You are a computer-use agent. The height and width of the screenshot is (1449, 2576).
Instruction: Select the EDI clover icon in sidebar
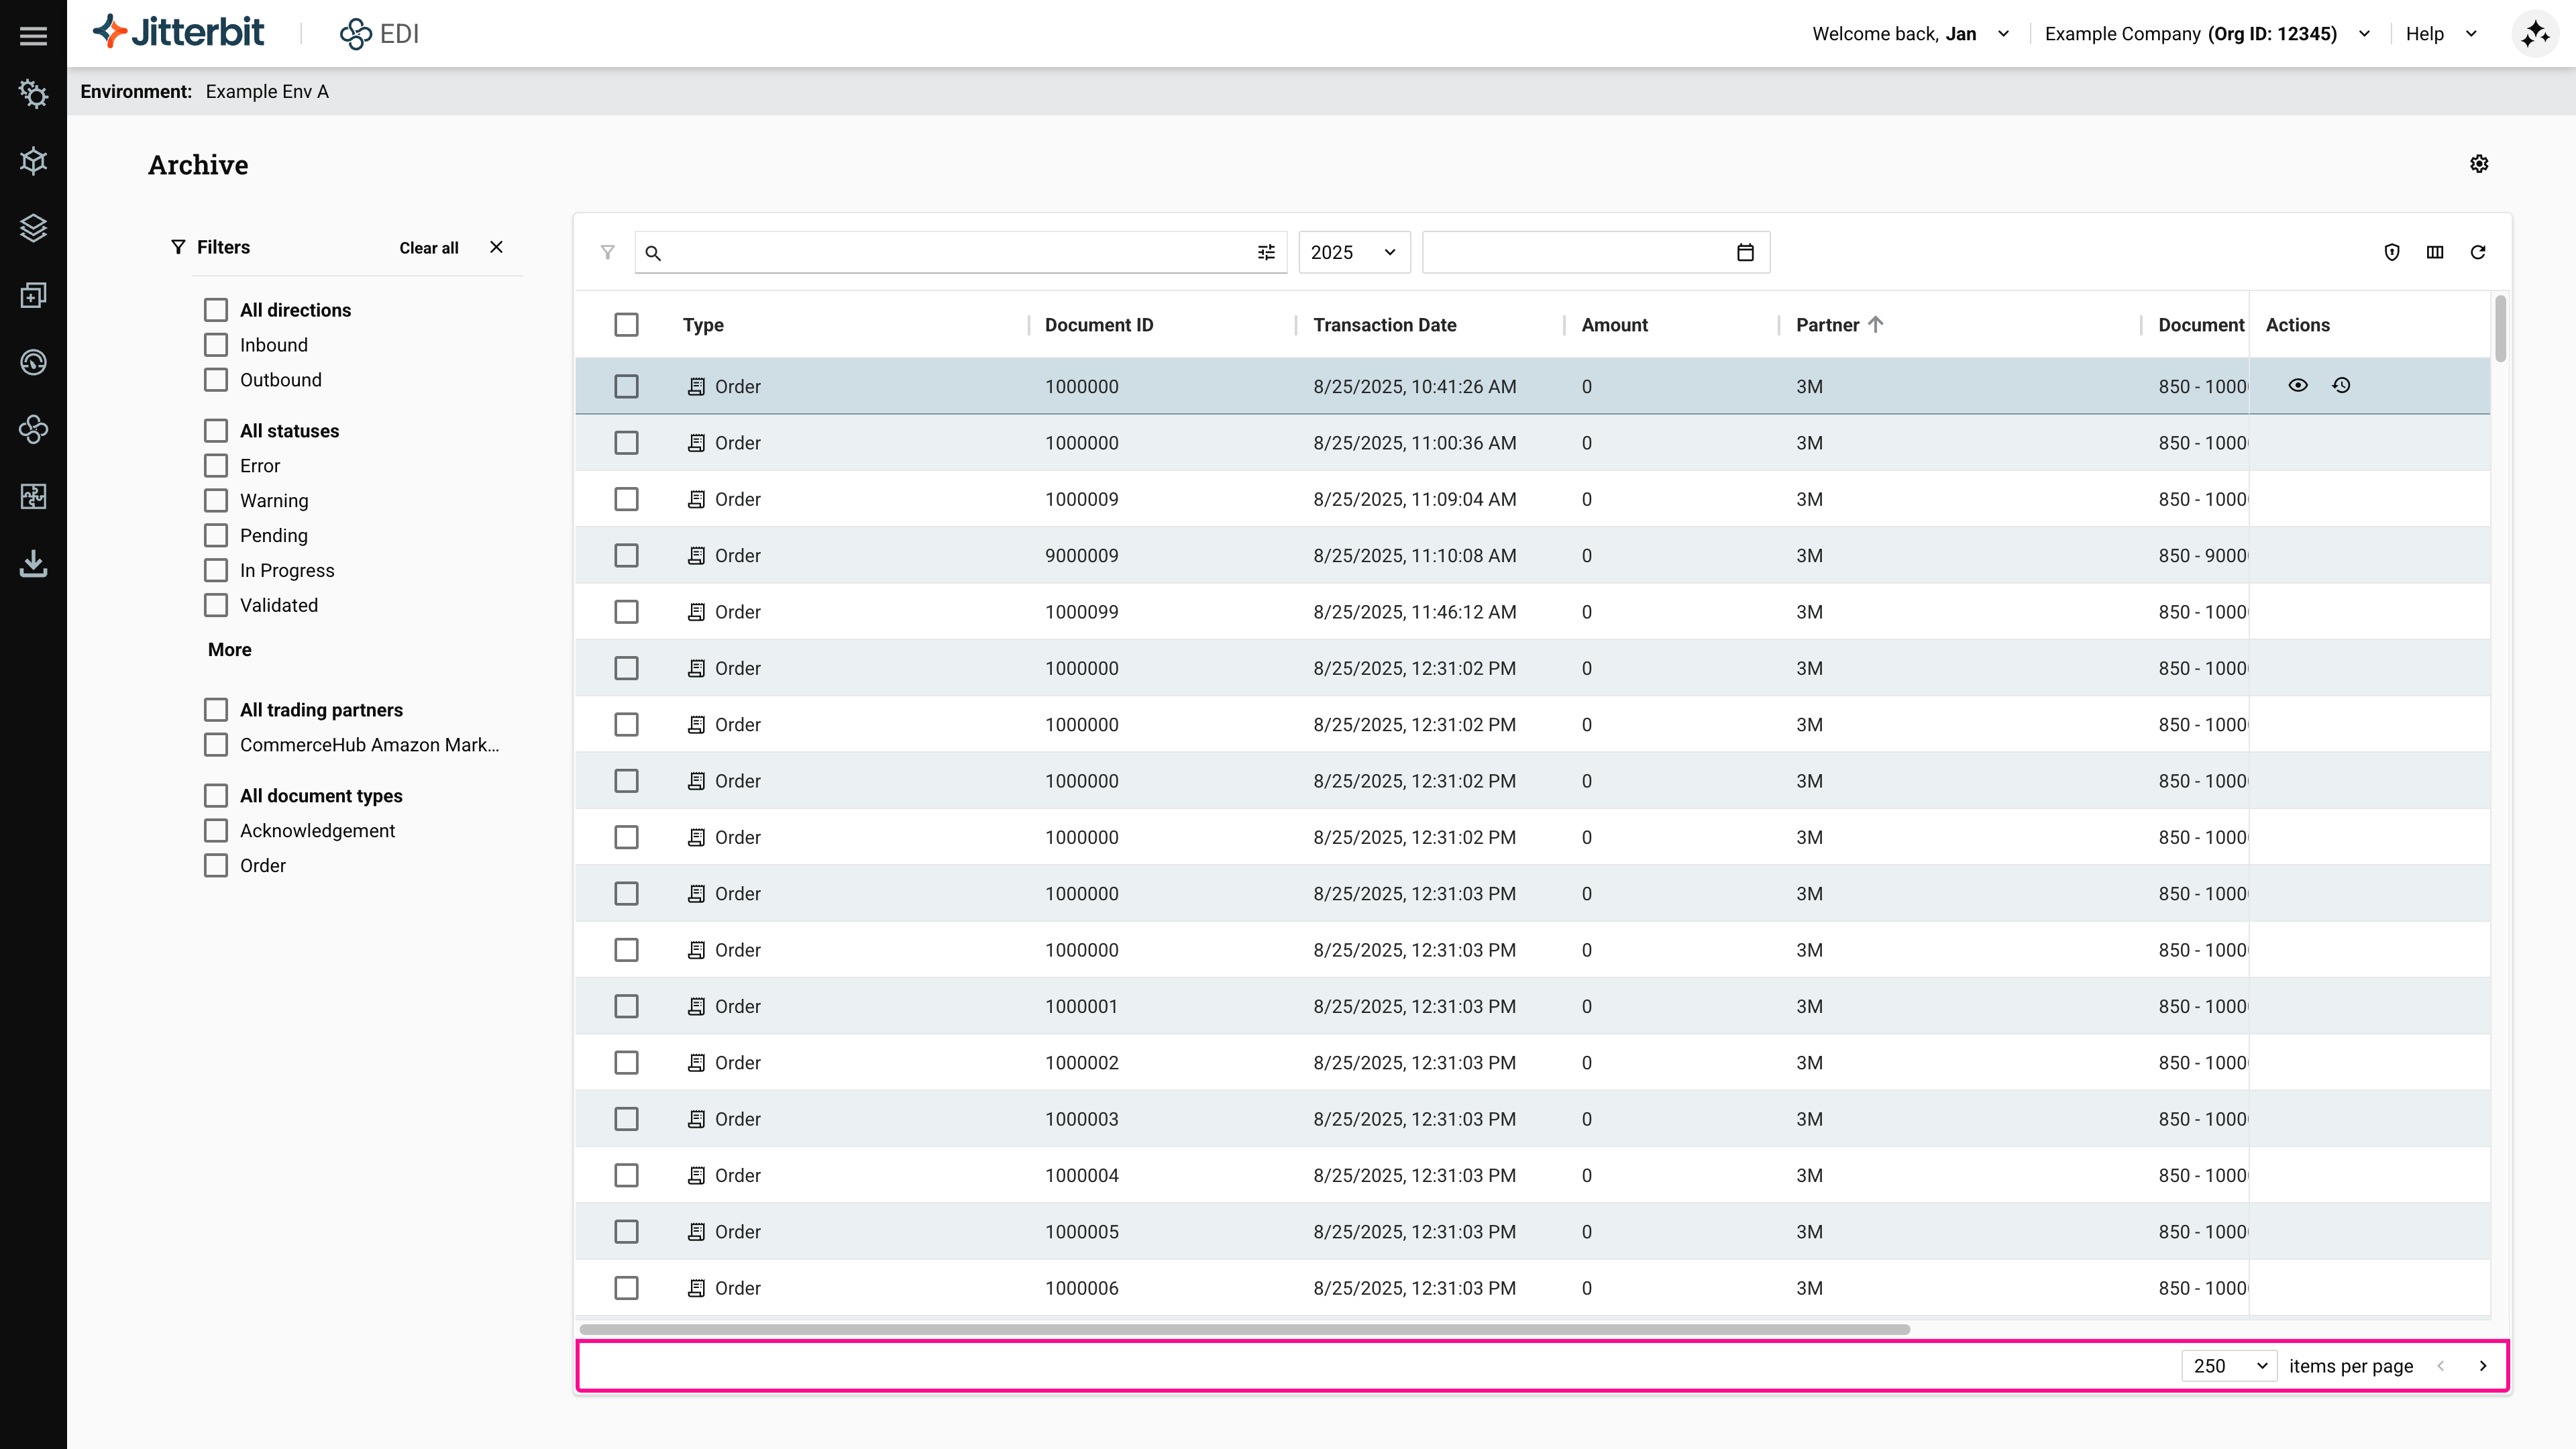[33, 429]
